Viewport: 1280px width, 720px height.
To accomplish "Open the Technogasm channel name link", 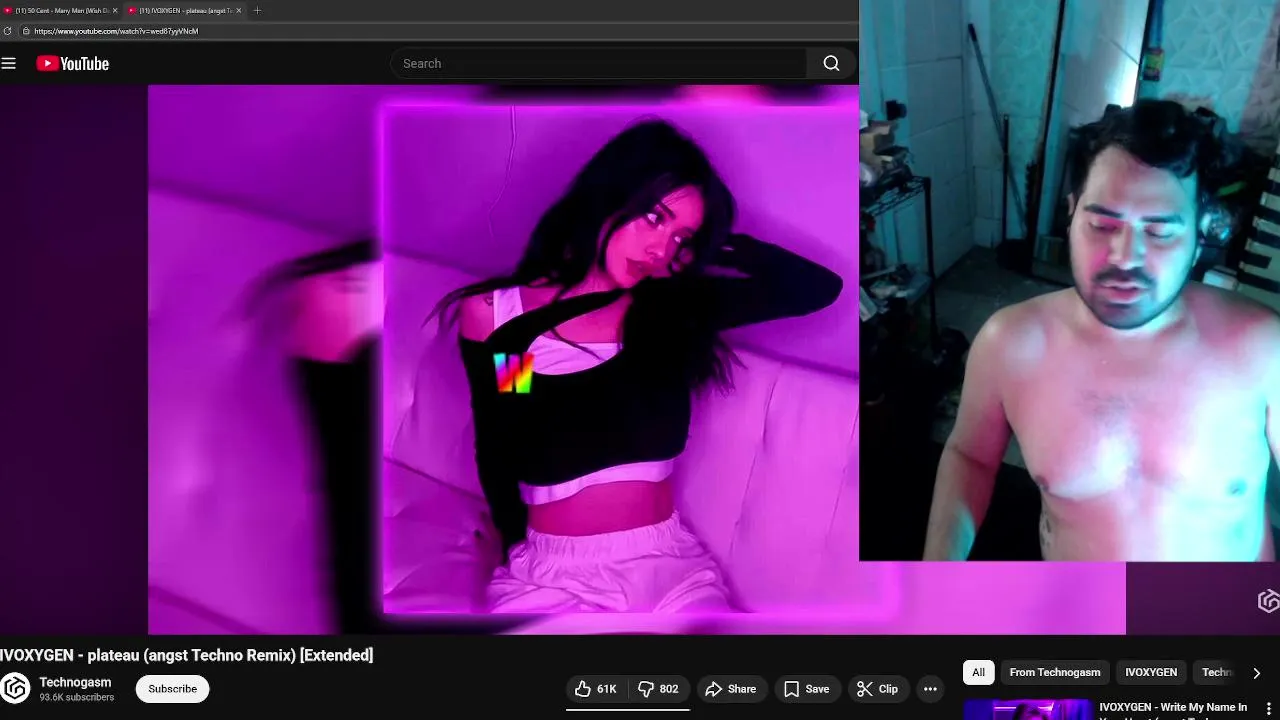I will (75, 682).
